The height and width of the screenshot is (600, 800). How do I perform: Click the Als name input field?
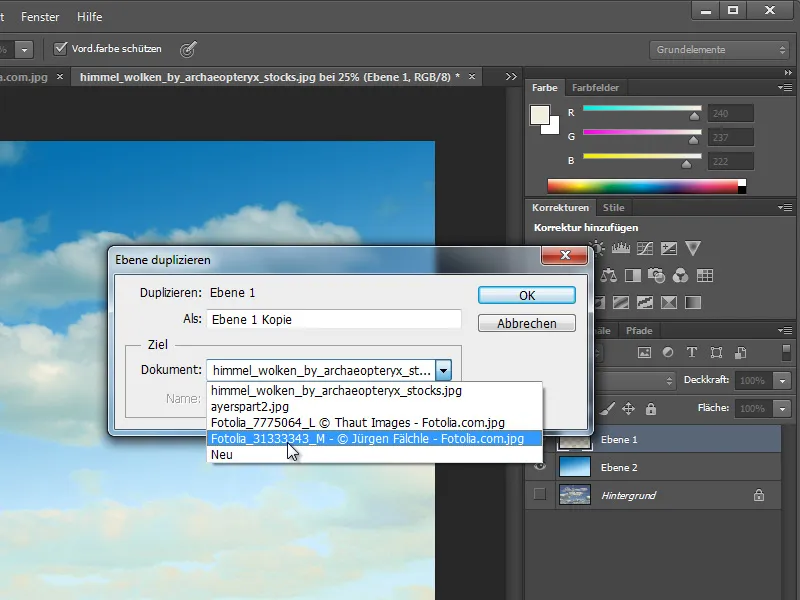(x=334, y=319)
